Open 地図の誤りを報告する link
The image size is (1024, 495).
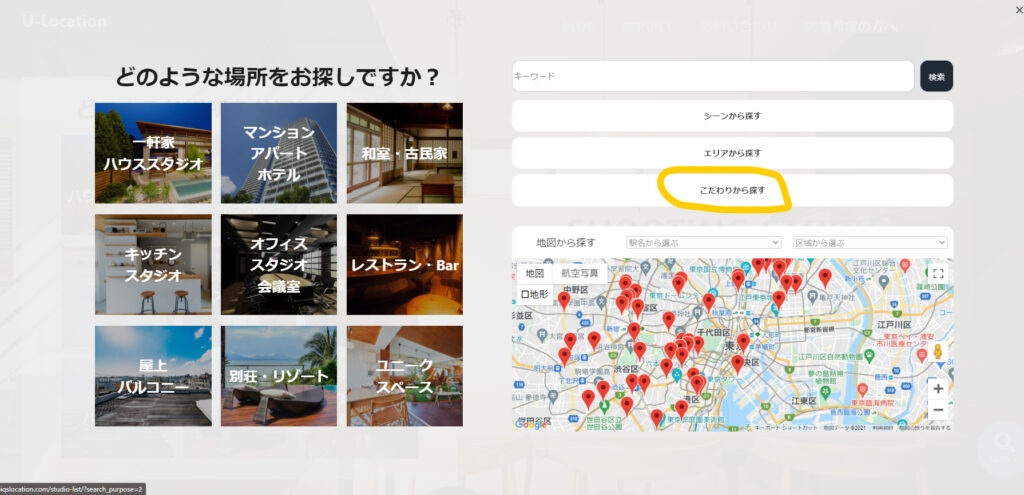[x=923, y=428]
